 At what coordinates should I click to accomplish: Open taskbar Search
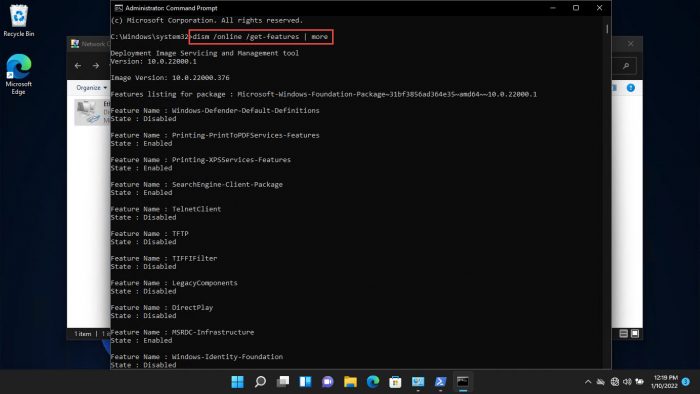coord(260,382)
